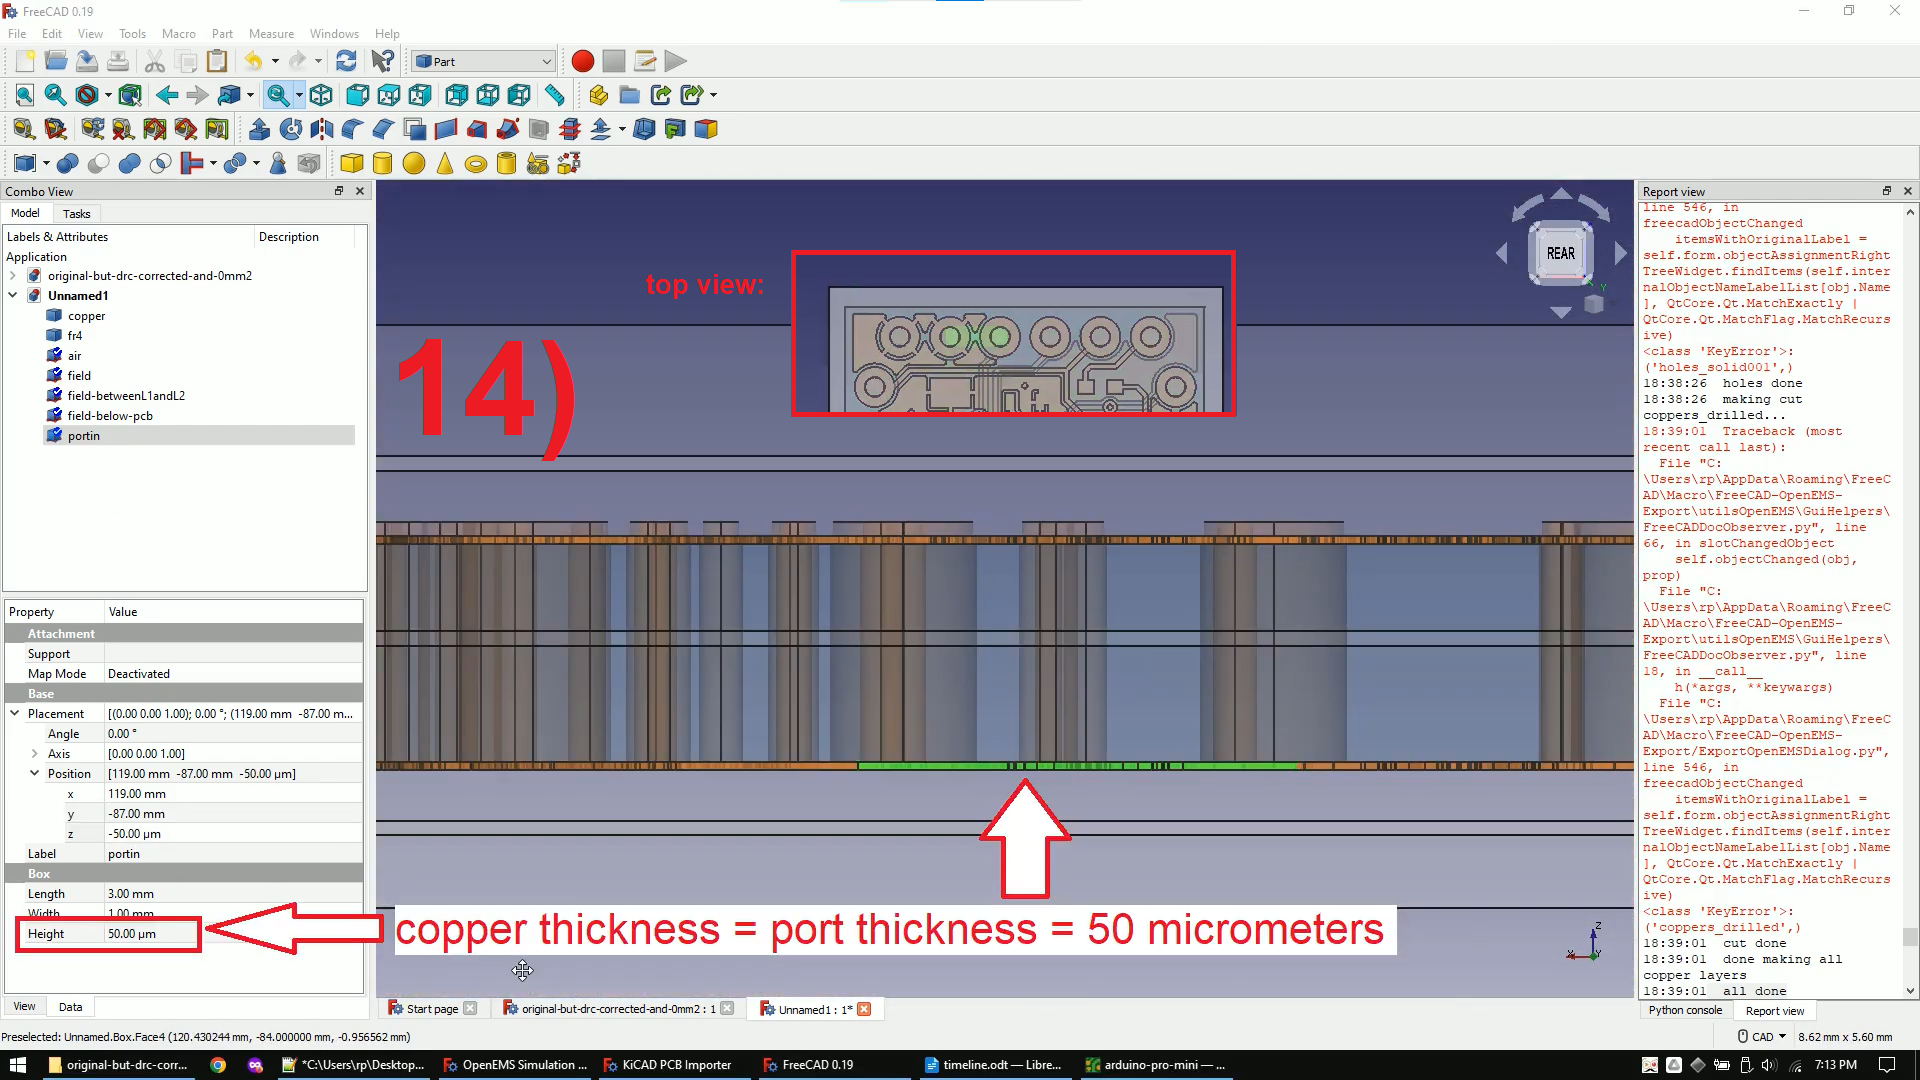Open the CAD navigation style dropdown
This screenshot has width=1920, height=1080.
pyautogui.click(x=1763, y=1037)
